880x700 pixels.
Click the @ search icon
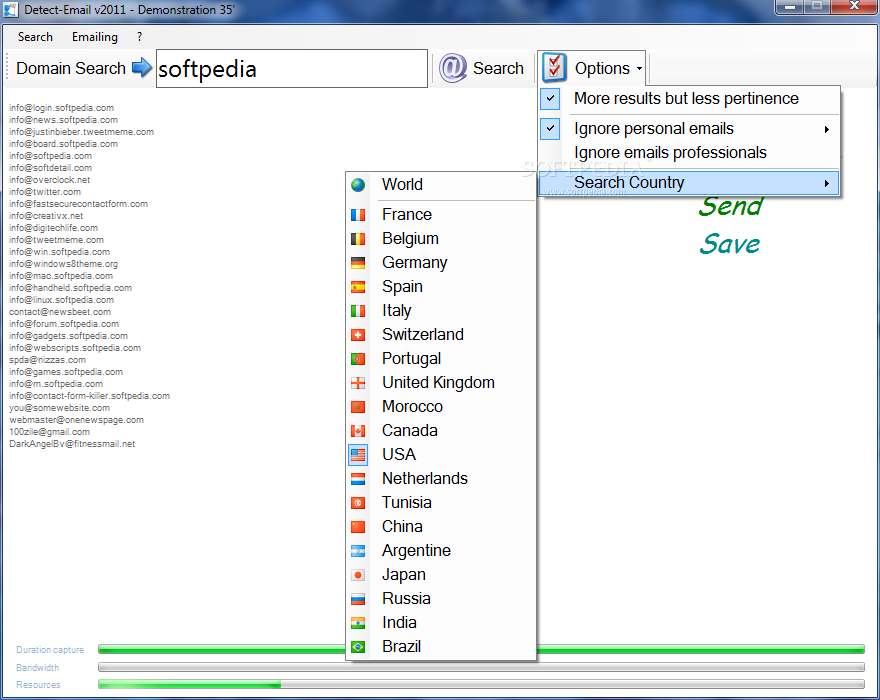[453, 68]
